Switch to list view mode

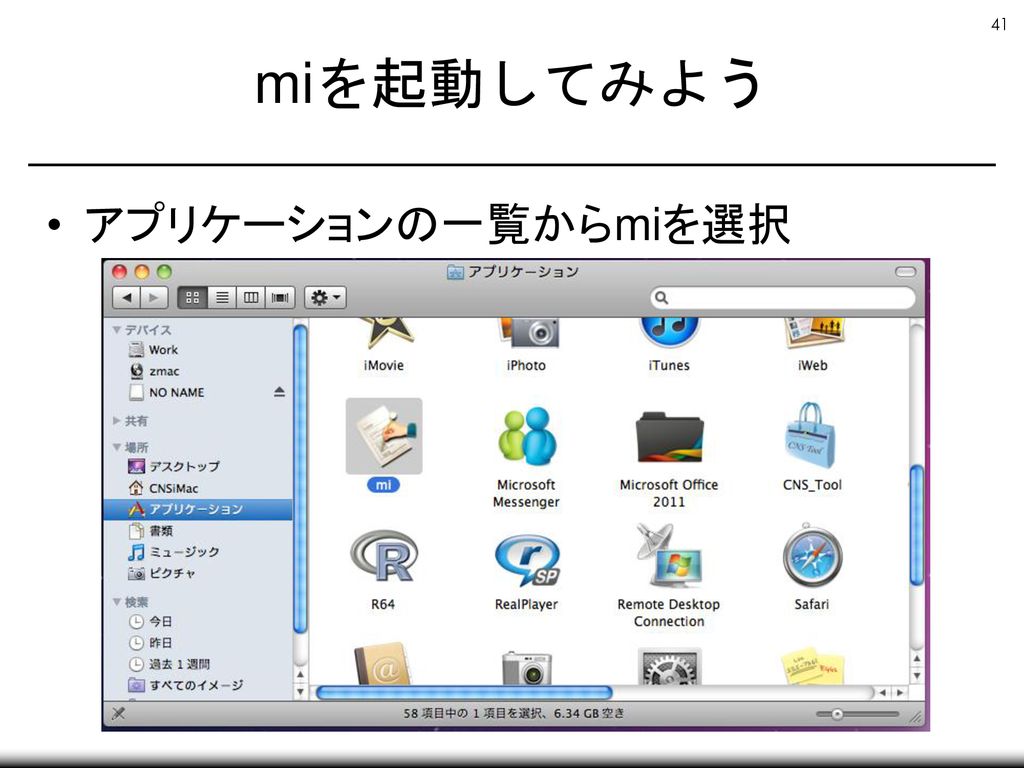click(x=222, y=298)
